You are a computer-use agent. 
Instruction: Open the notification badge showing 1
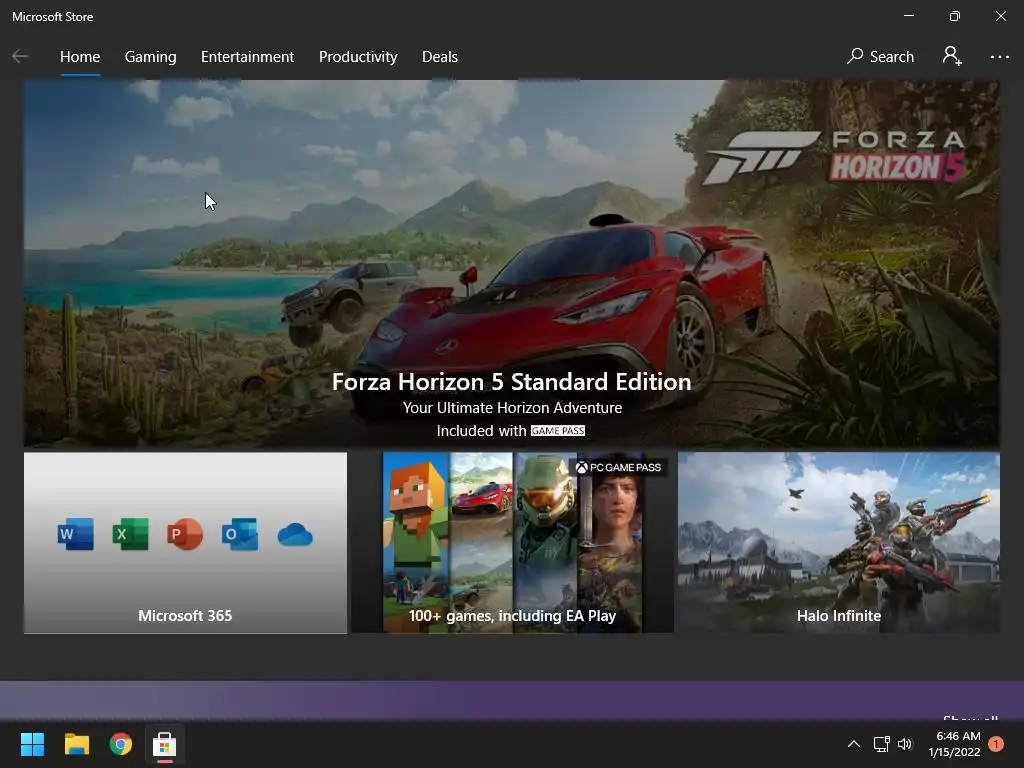pos(996,744)
